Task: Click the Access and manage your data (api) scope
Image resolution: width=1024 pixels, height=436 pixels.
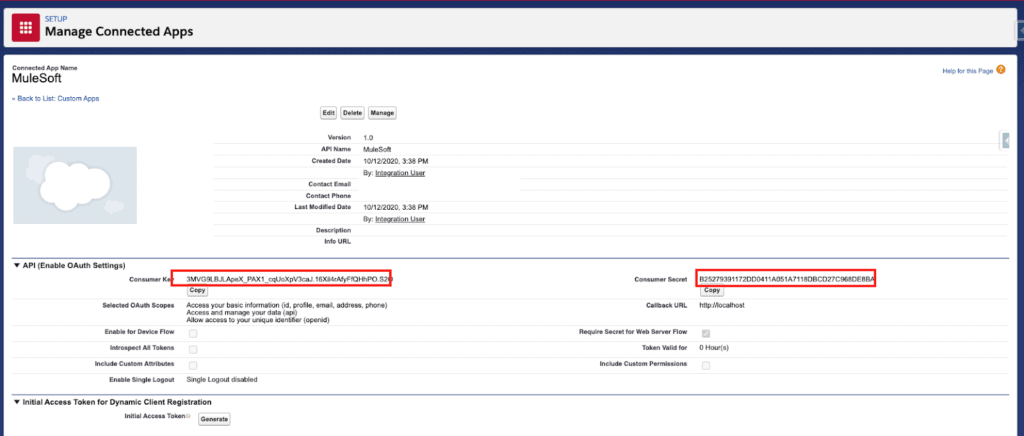Action: (x=242, y=313)
